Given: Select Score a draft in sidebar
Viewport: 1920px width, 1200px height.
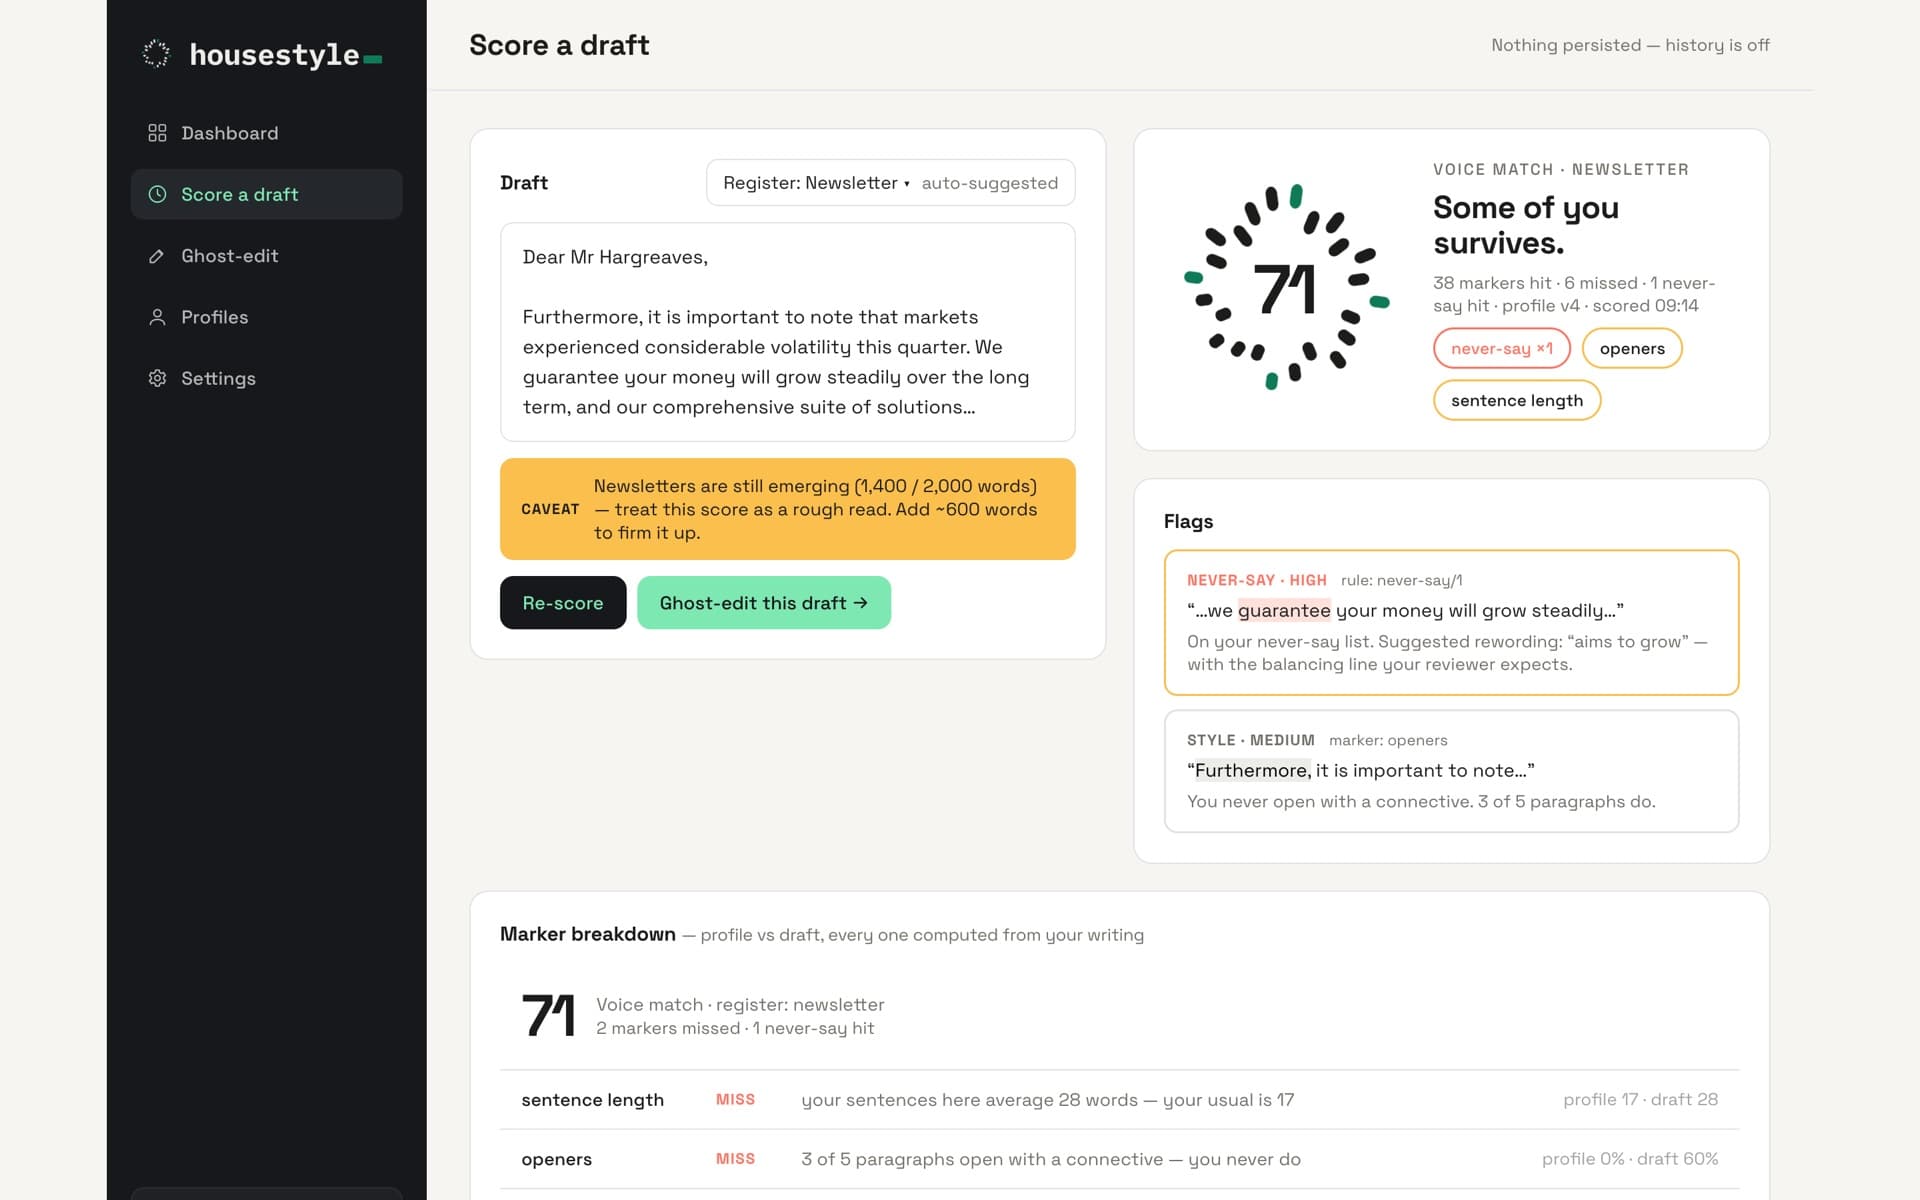Looking at the screenshot, I should point(266,194).
